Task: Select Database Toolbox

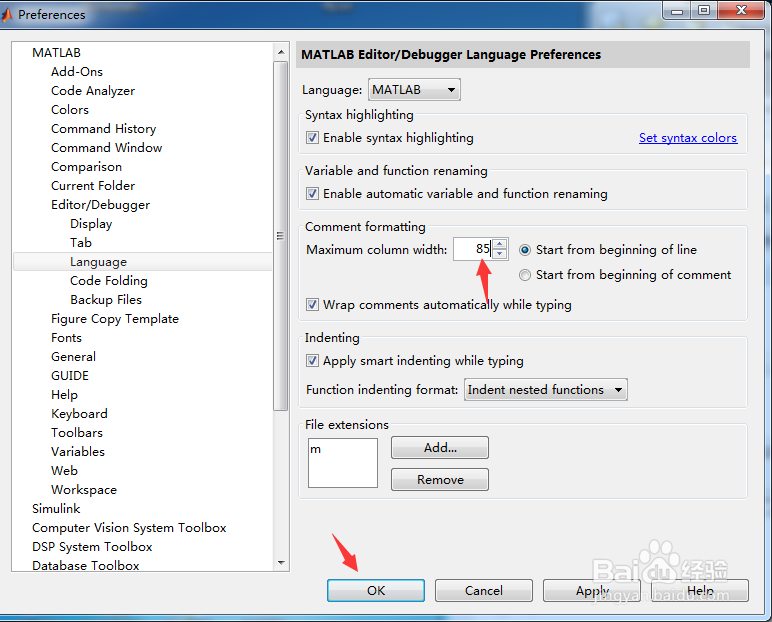Action: click(86, 566)
